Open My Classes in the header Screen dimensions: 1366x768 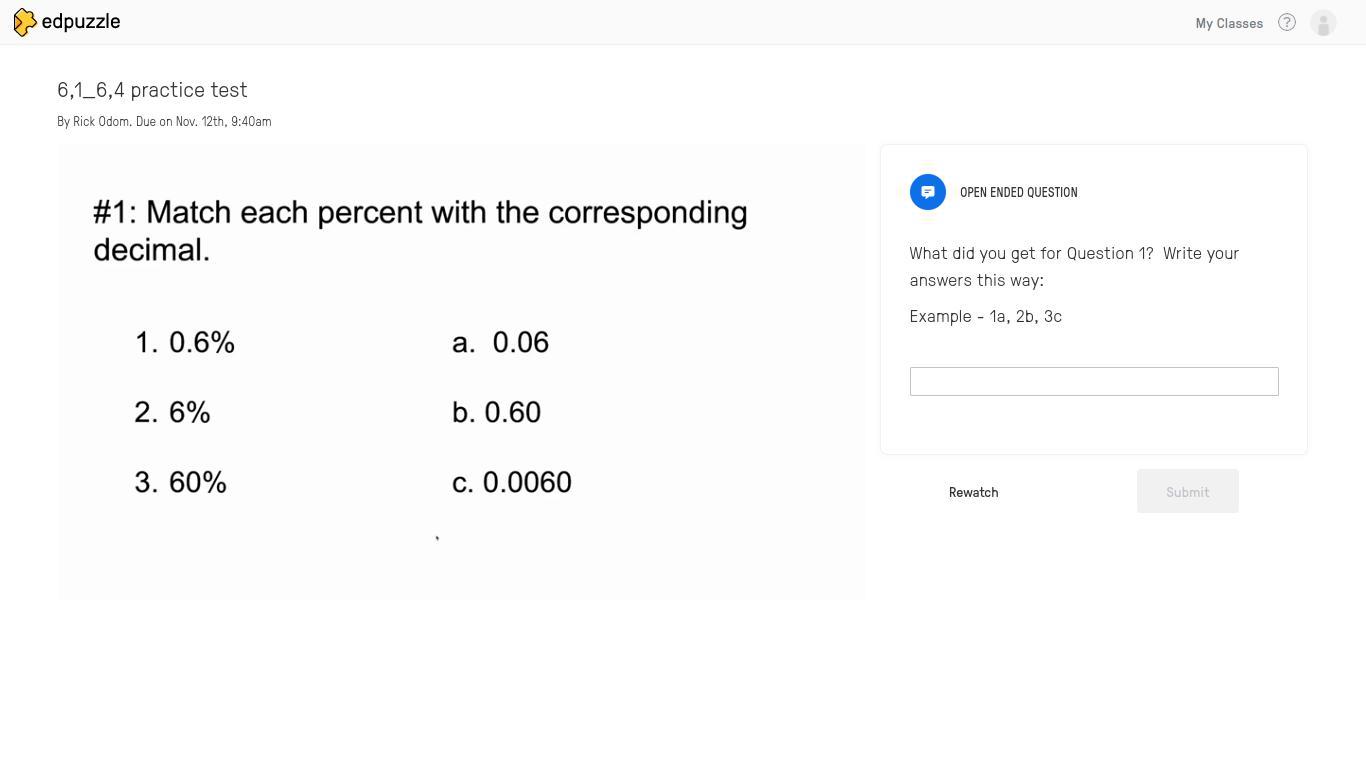1229,23
